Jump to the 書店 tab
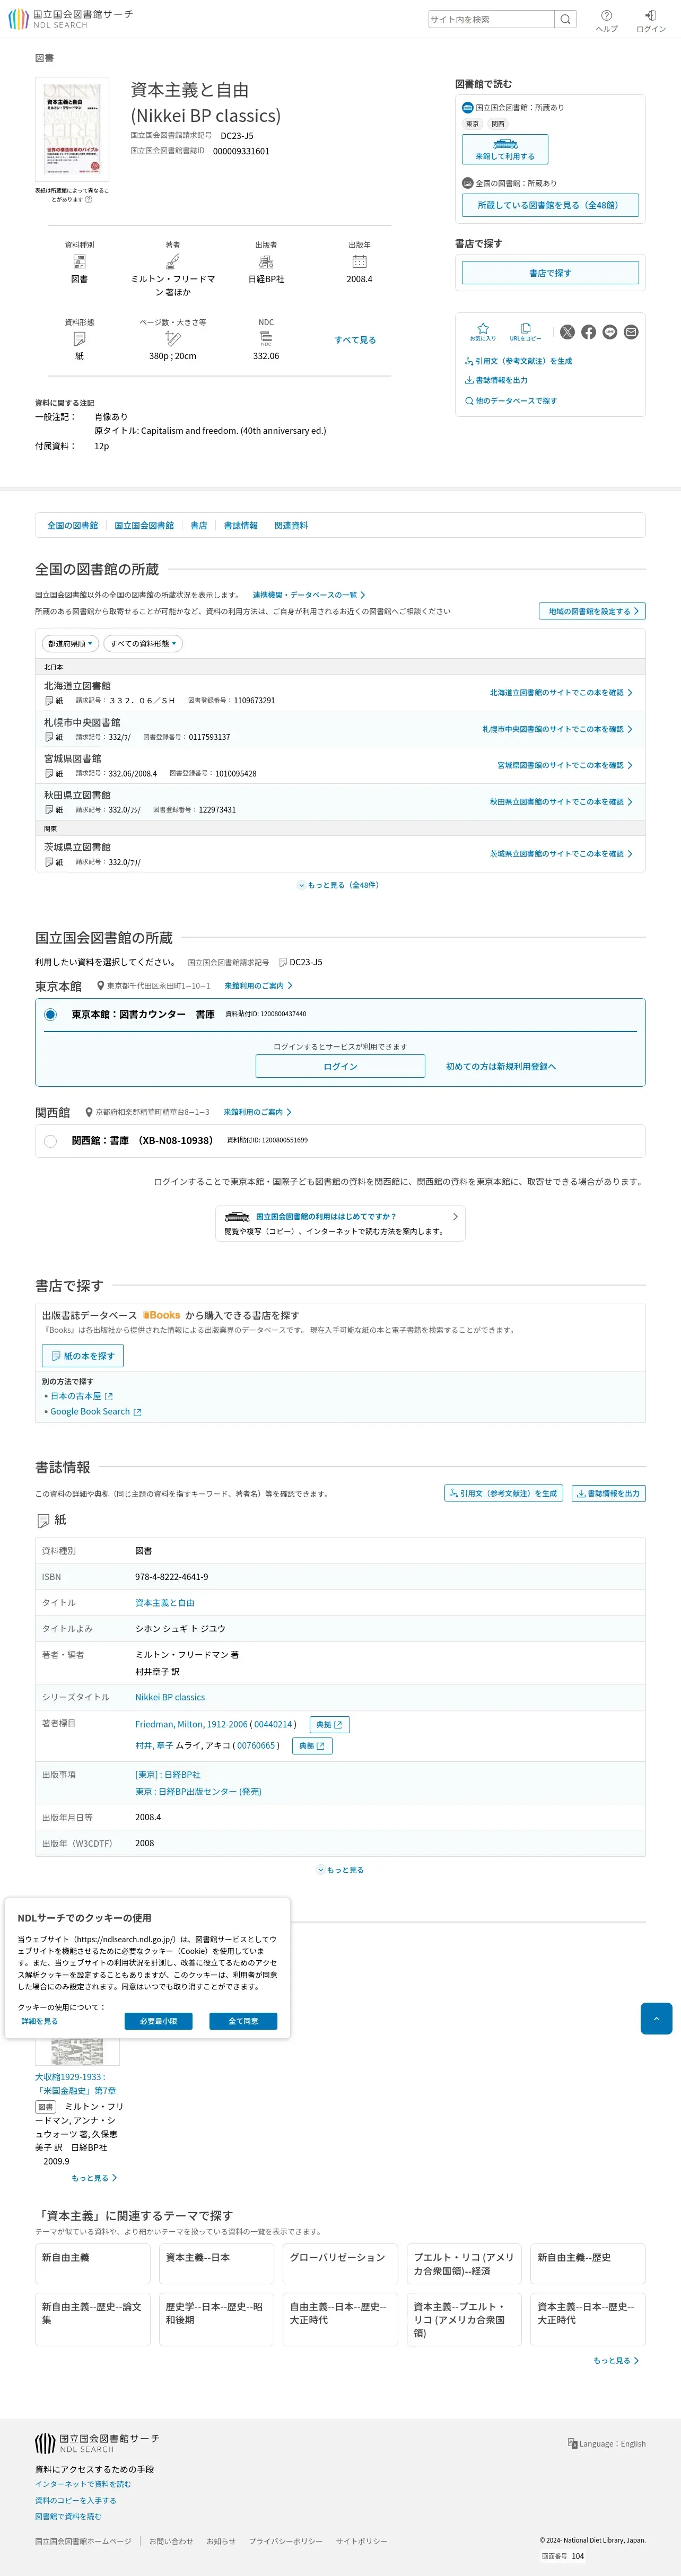Screen dimensions: 681x2576 pos(199,525)
